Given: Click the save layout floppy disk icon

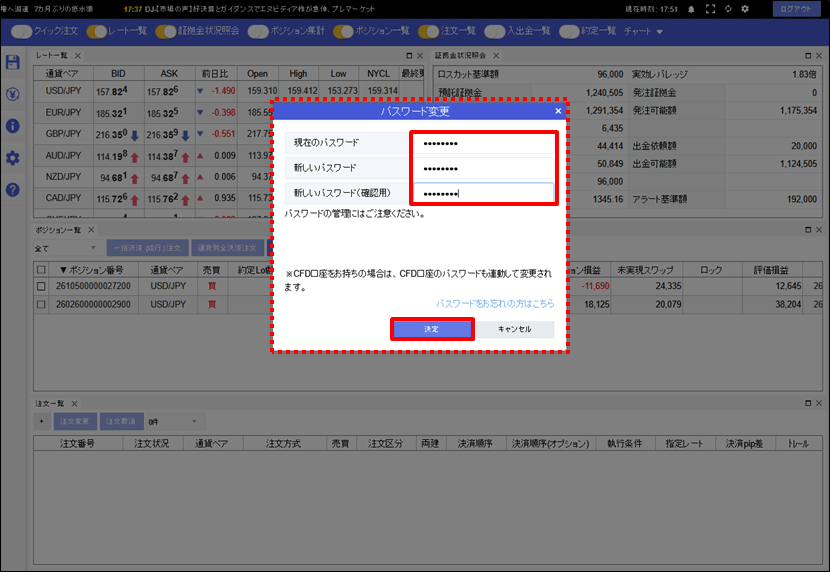Looking at the screenshot, I should coord(13,62).
